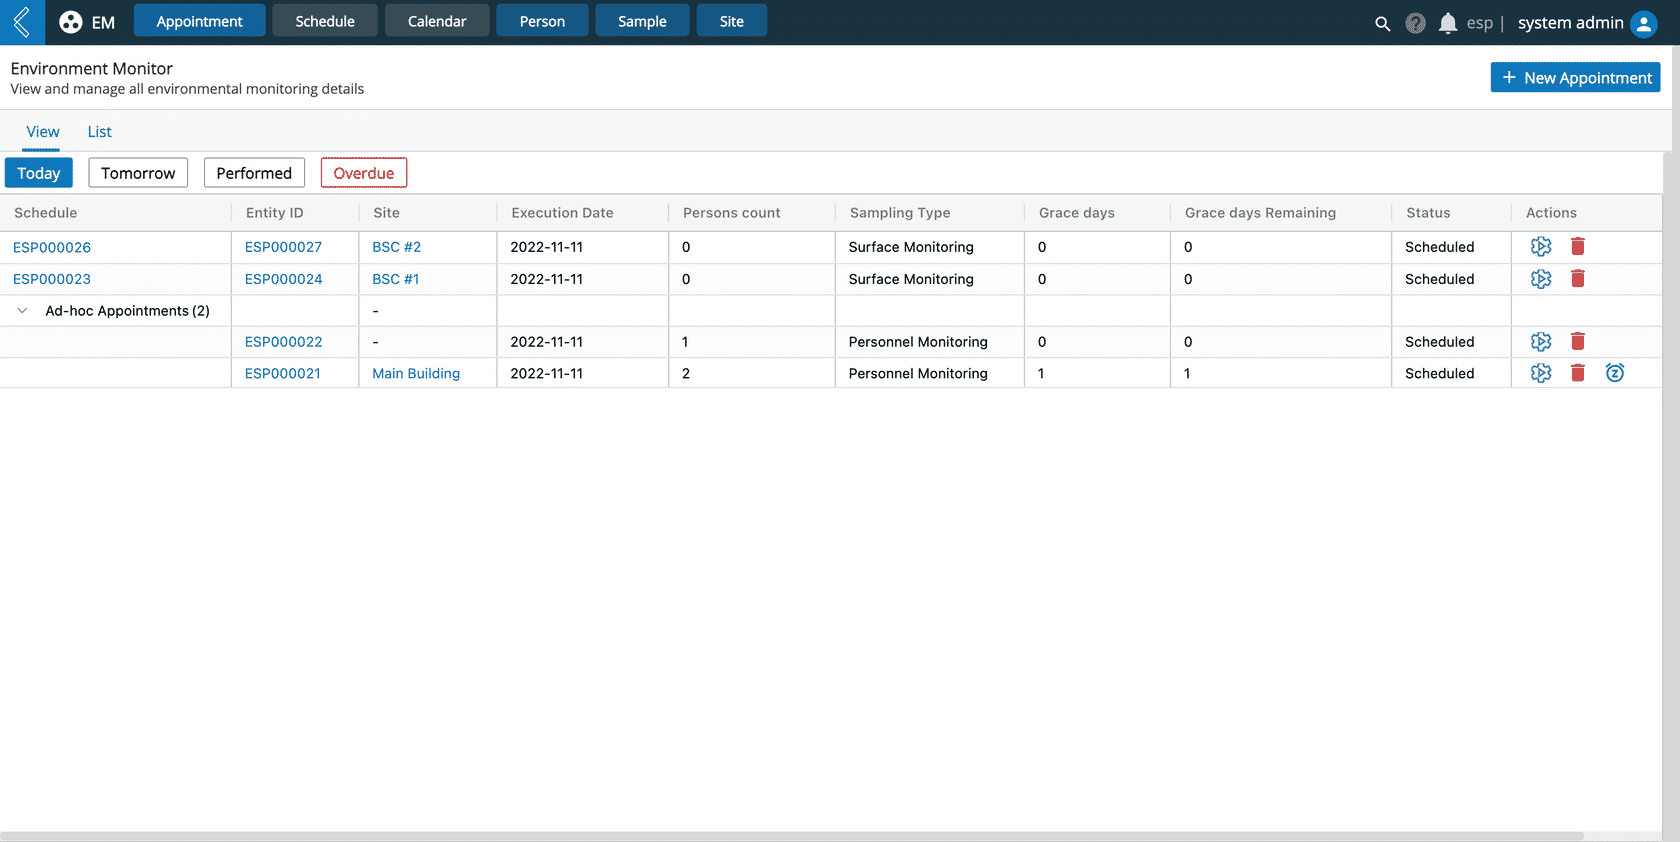This screenshot has height=842, width=1680.
Task: Open the BSC #2 site link
Action: 396,247
